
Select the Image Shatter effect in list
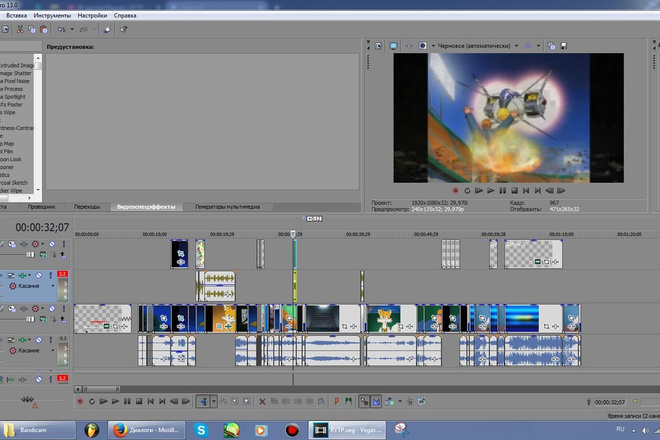(x=16, y=73)
